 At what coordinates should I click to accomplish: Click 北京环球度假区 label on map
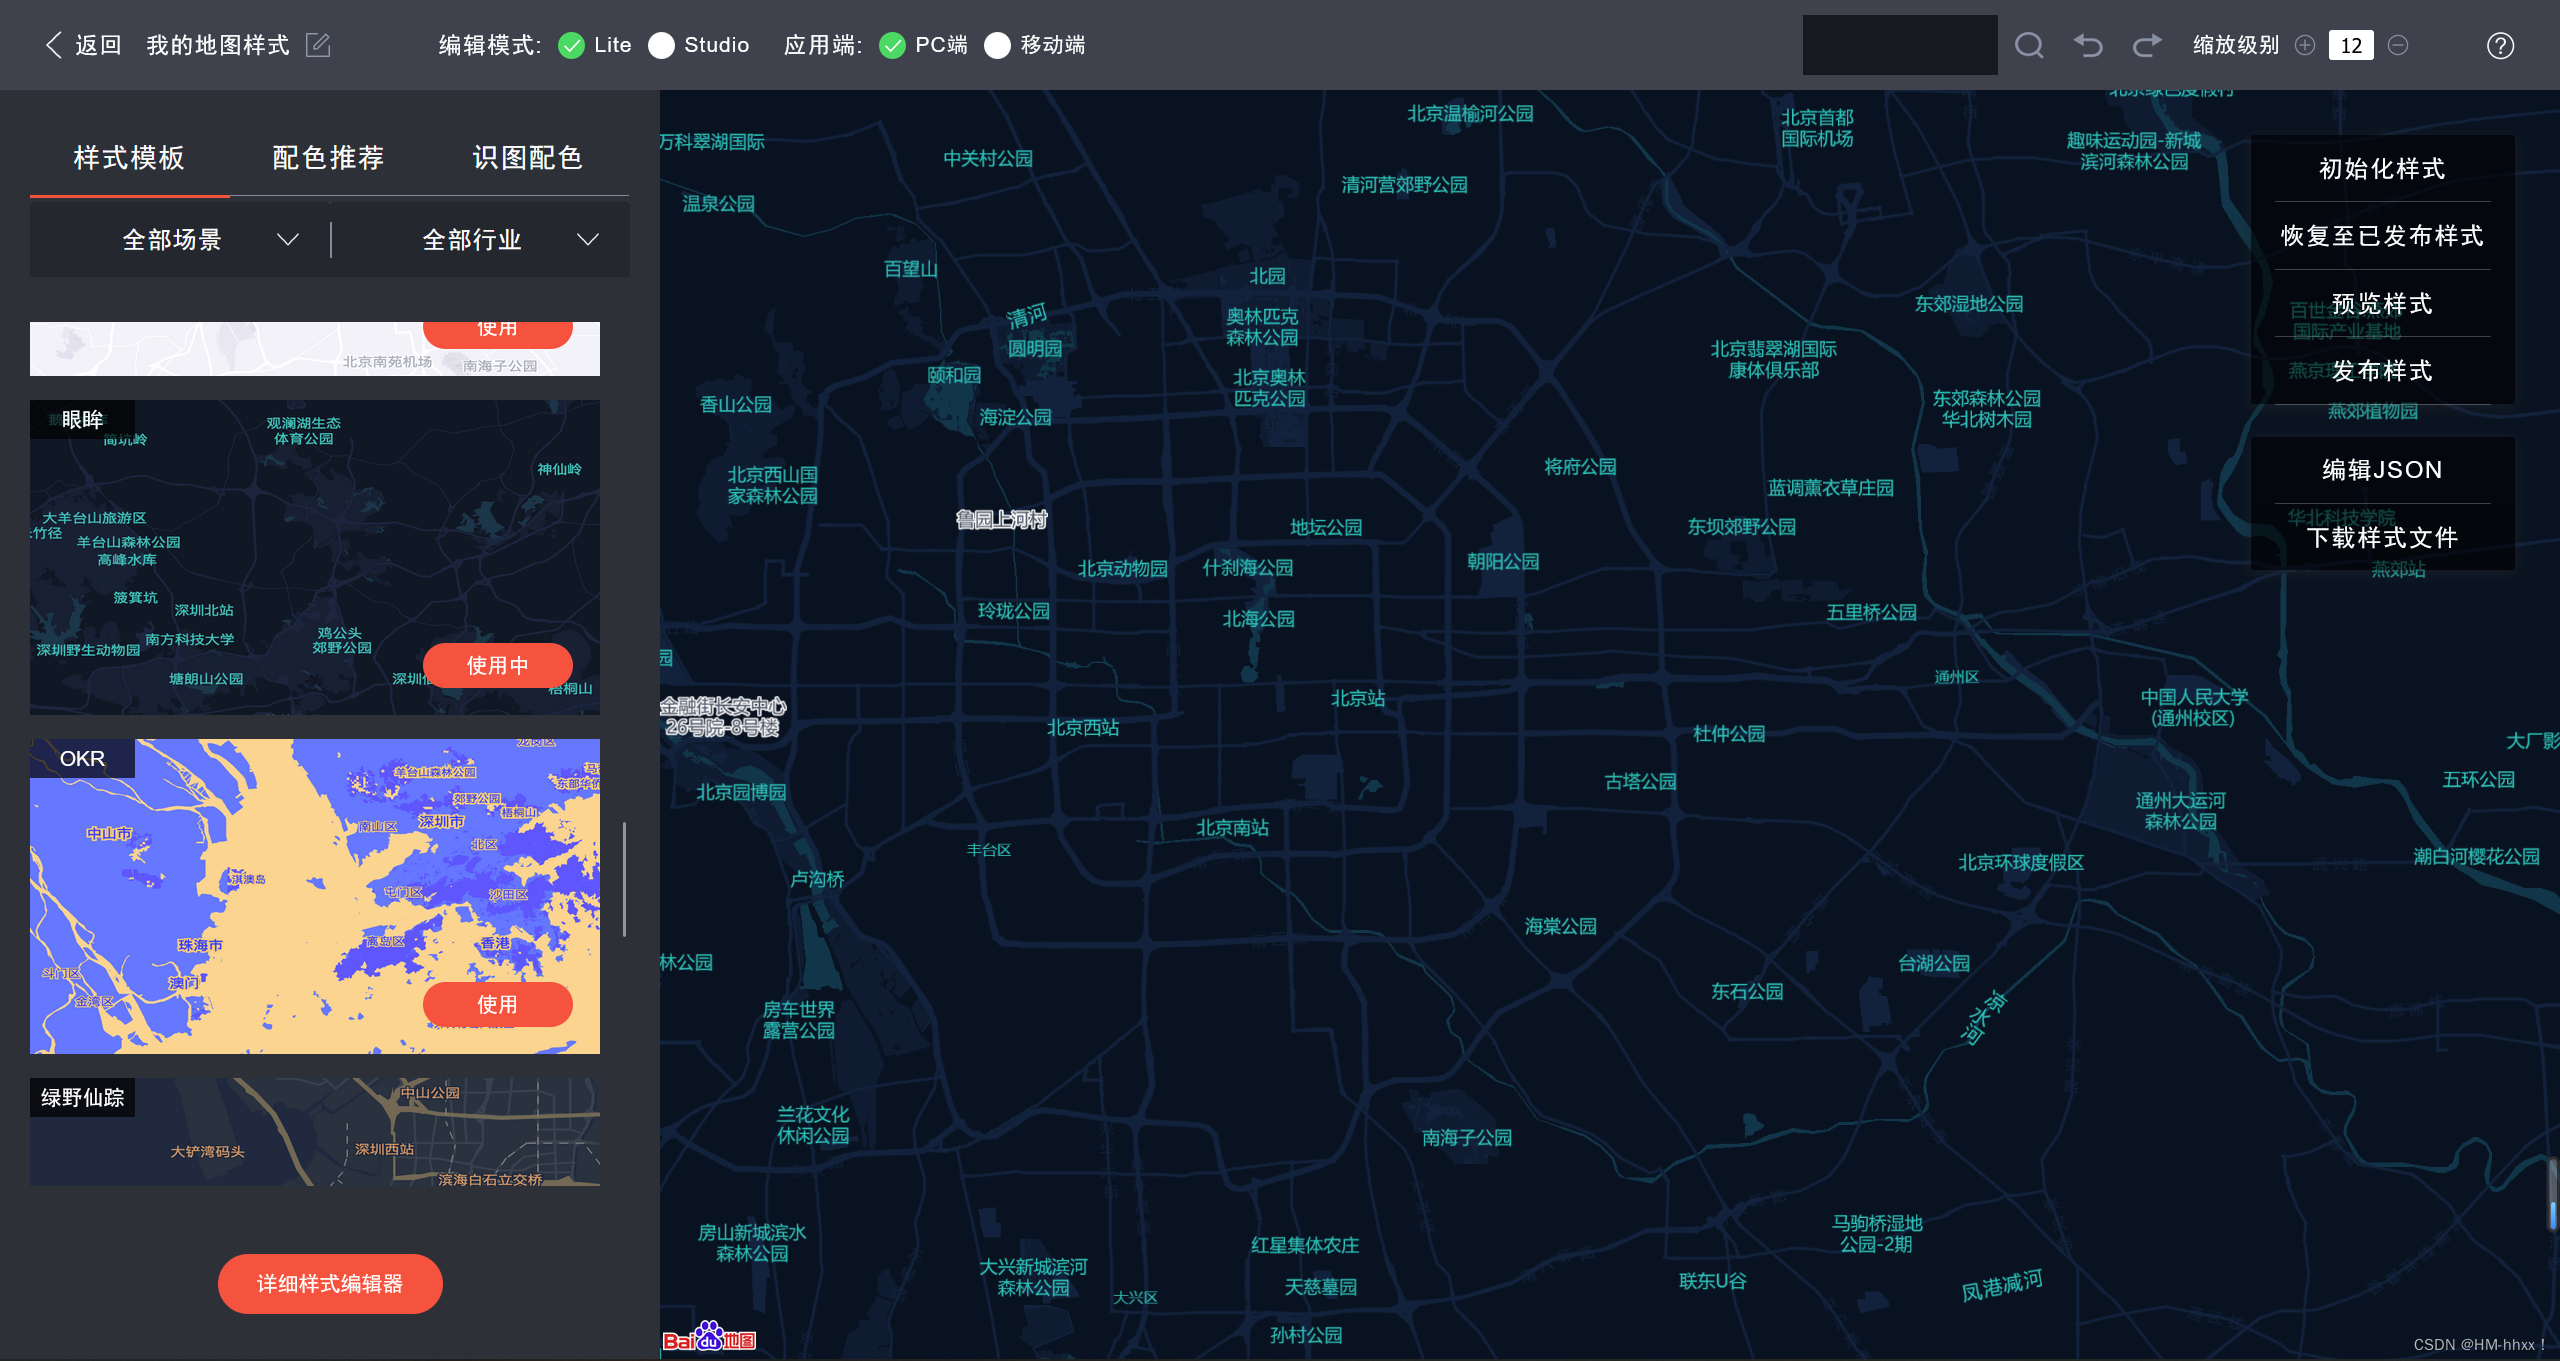pos(2021,862)
